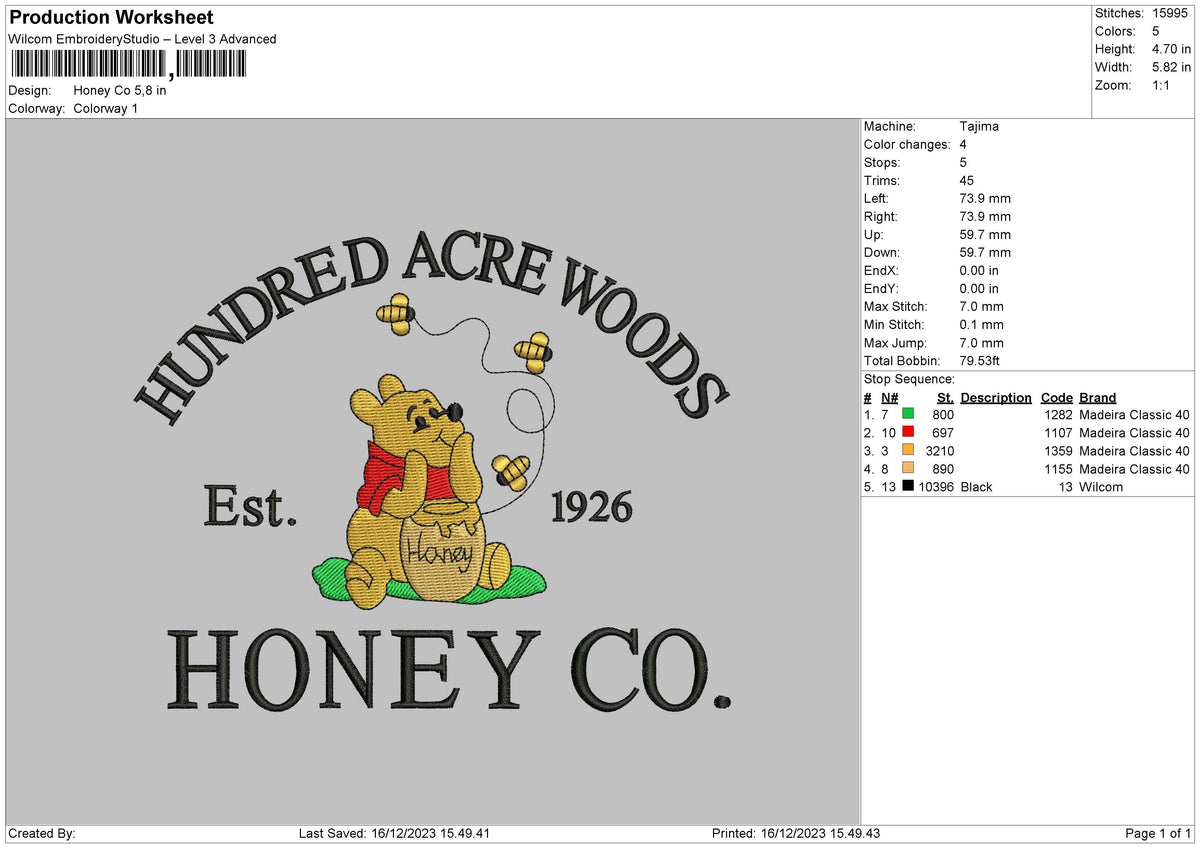The height and width of the screenshot is (848, 1200).
Task: Click the 'Brand' column header
Action: [1098, 397]
